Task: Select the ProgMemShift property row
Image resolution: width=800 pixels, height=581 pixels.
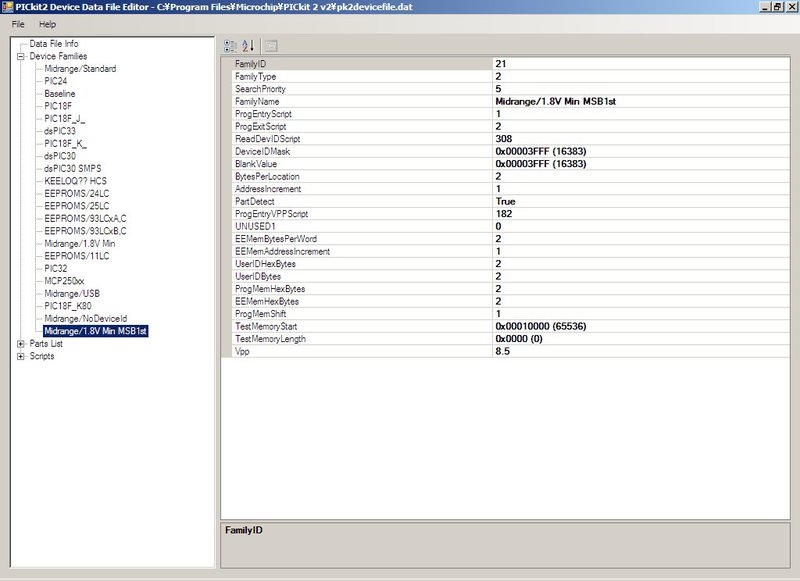Action: point(511,314)
